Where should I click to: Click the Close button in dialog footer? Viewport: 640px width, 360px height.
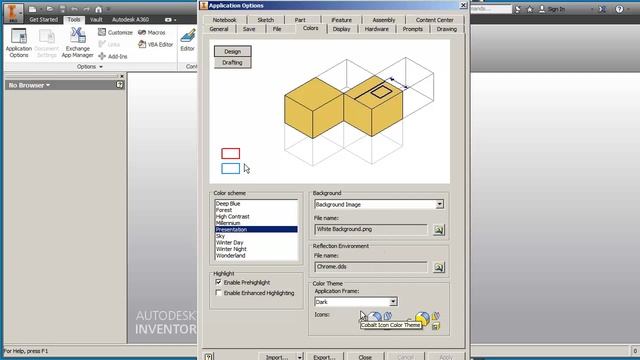365,357
